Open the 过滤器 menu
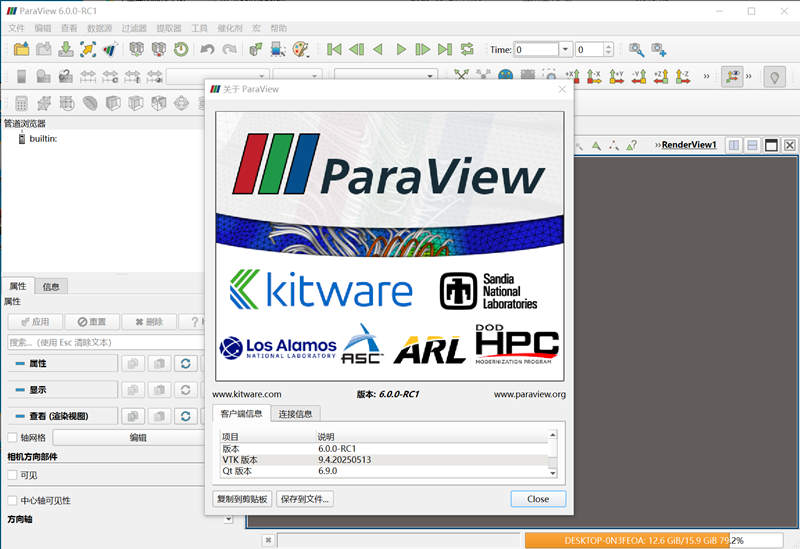The width and height of the screenshot is (800, 549). [134, 28]
